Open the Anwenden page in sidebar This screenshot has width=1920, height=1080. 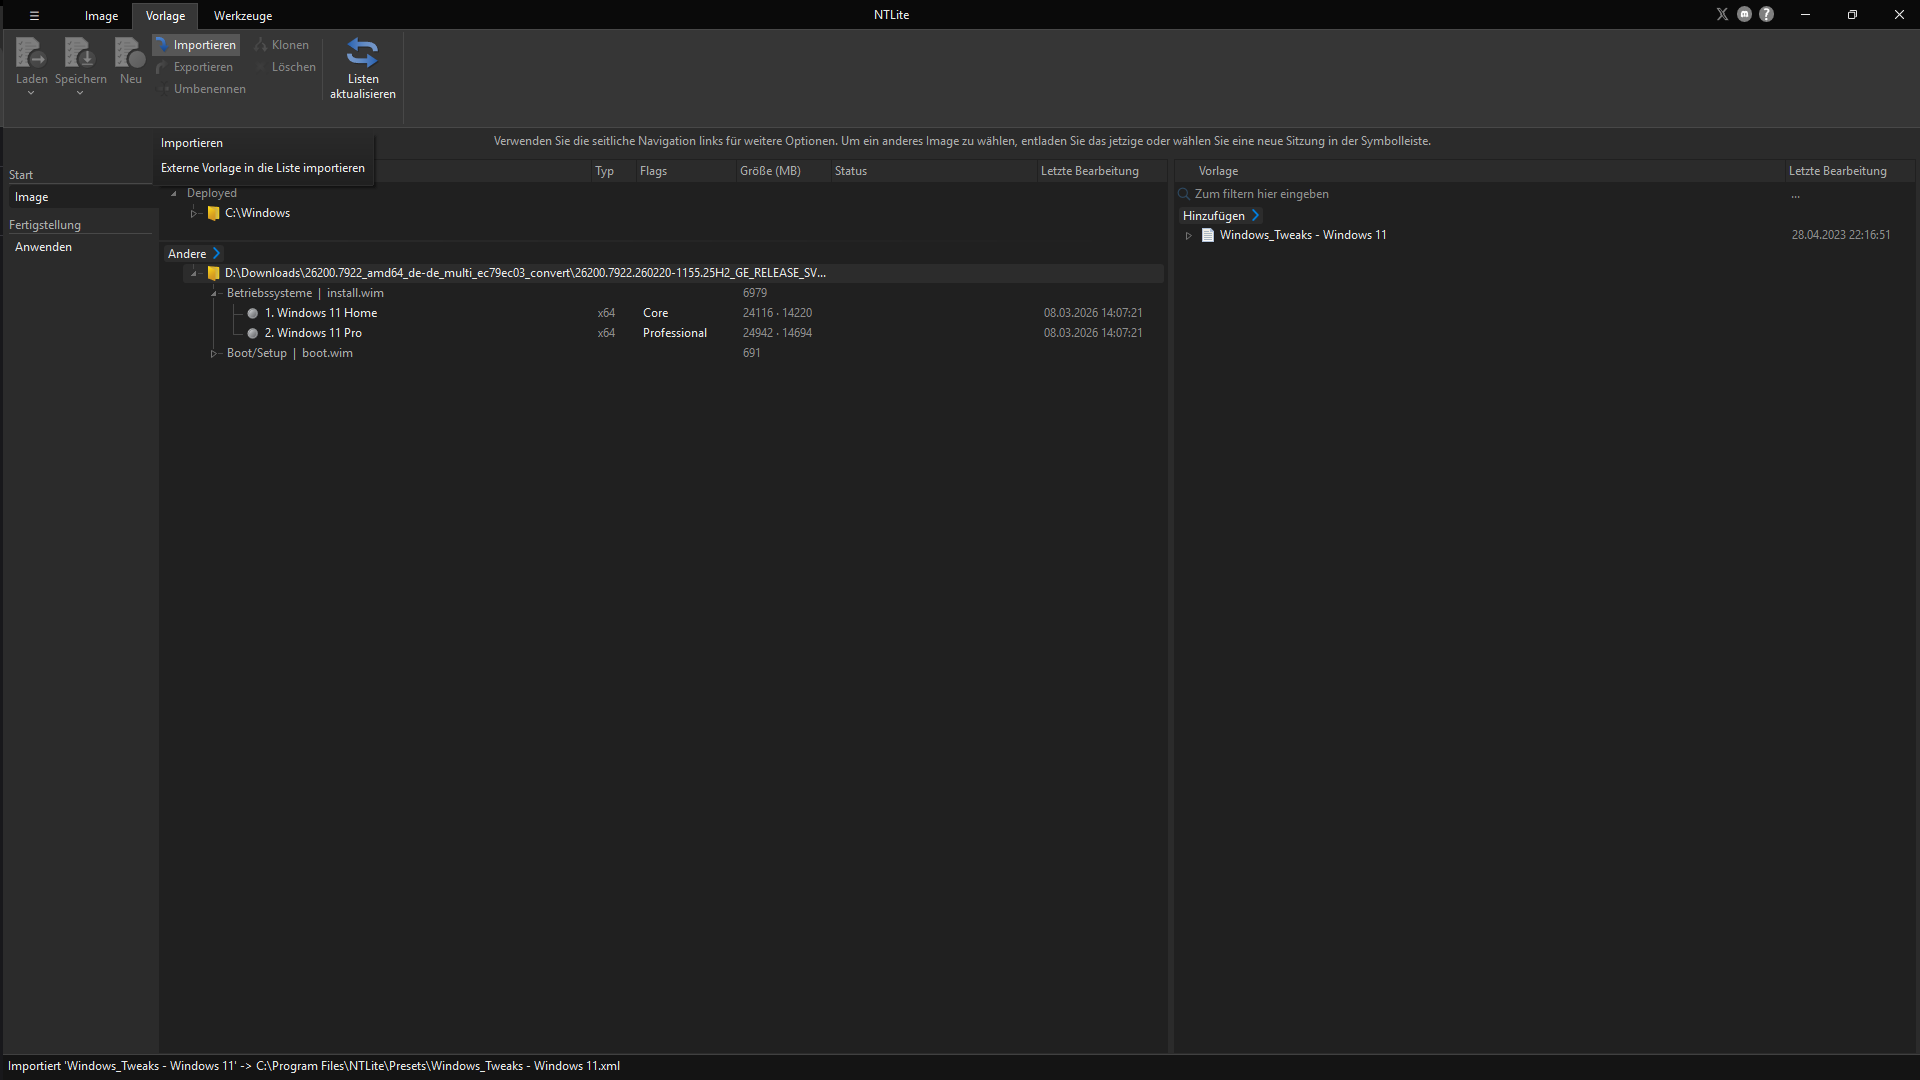[43, 247]
